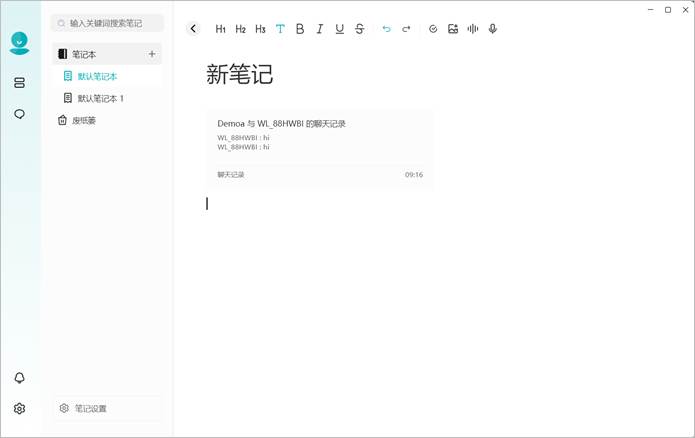Toggle bold formatting
The width and height of the screenshot is (695, 438).
[300, 29]
